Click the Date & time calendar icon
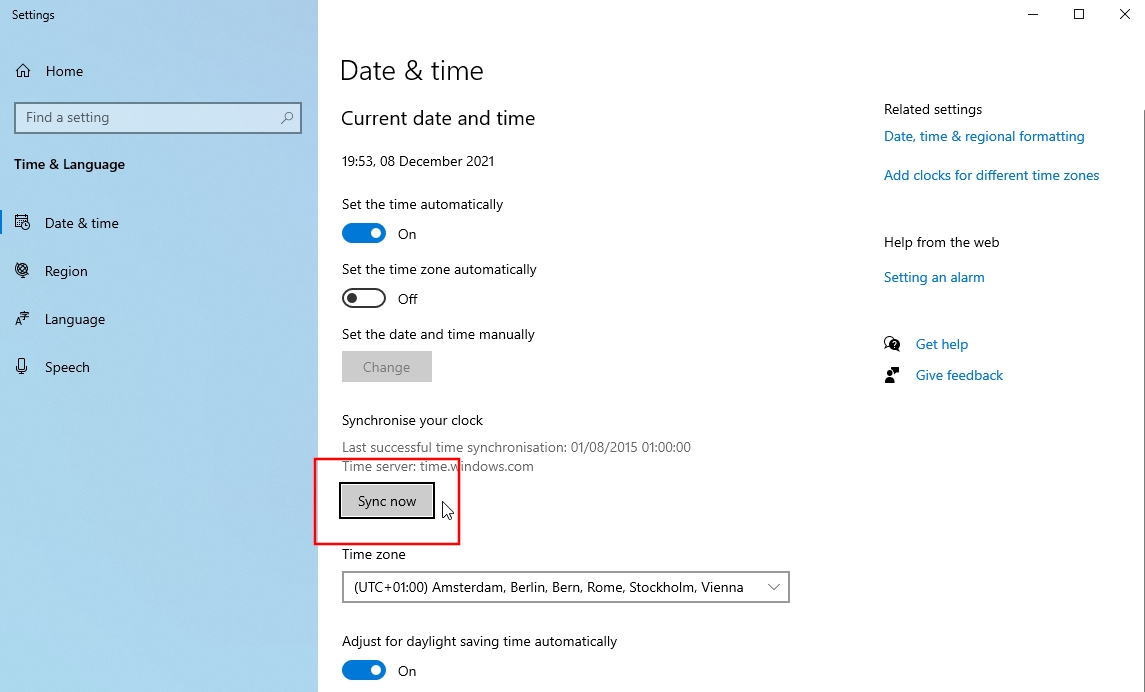 [x=23, y=223]
